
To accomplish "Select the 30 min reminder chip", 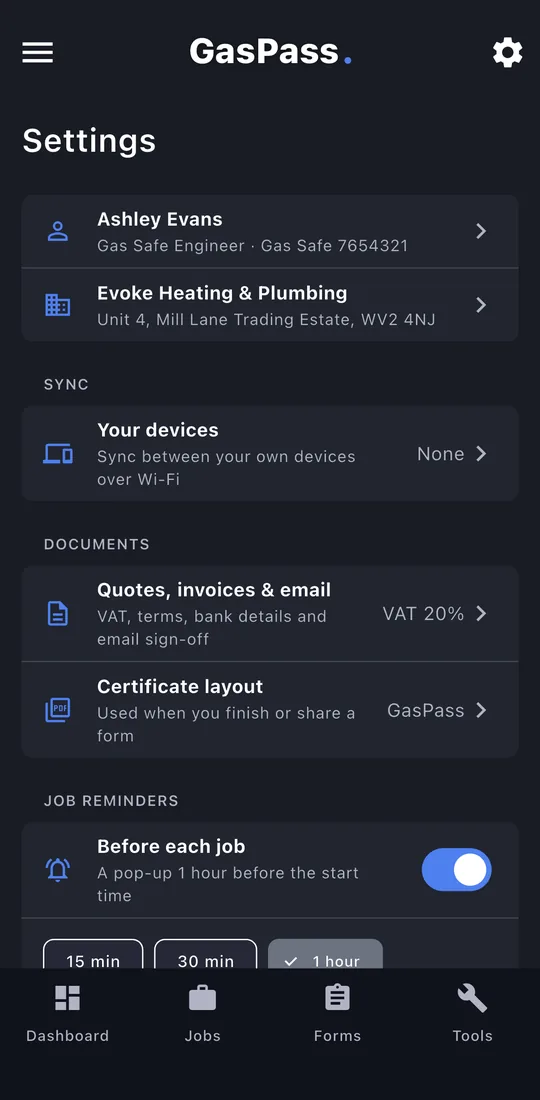I will click(205, 954).
